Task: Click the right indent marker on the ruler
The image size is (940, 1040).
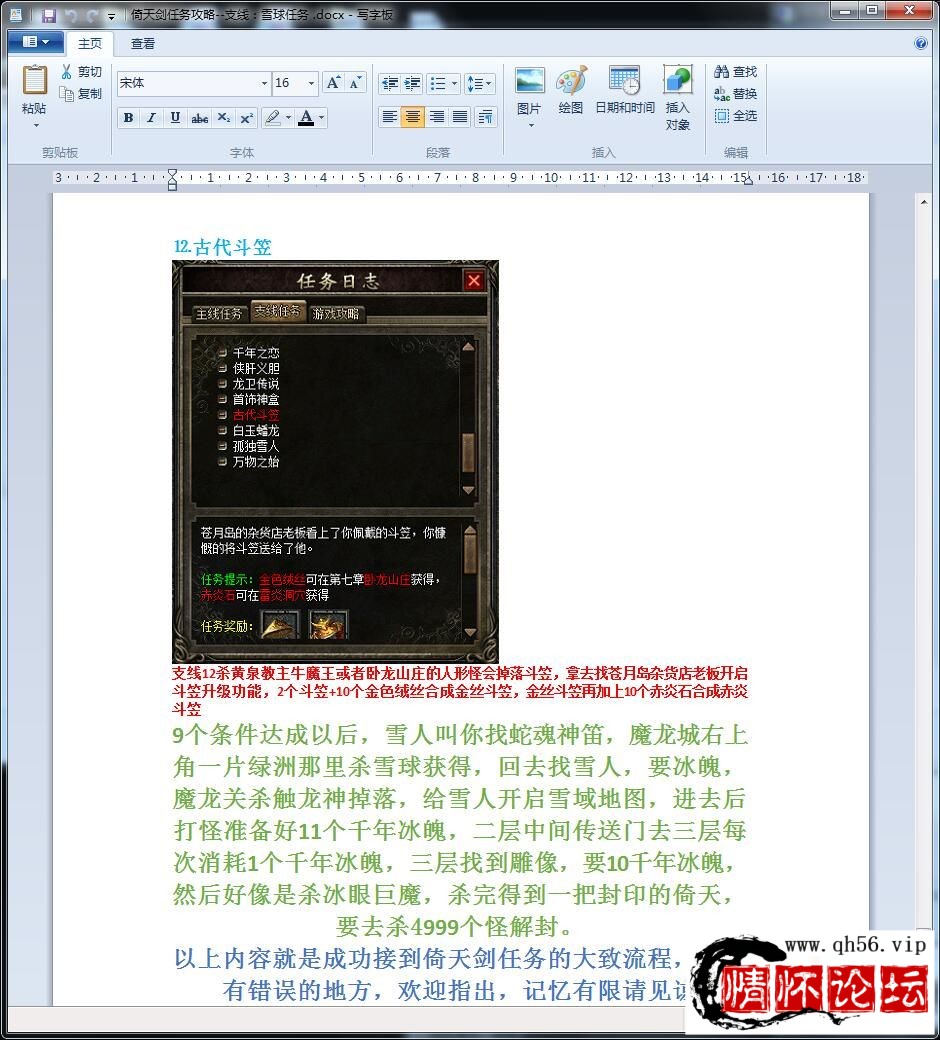Action: [748, 180]
